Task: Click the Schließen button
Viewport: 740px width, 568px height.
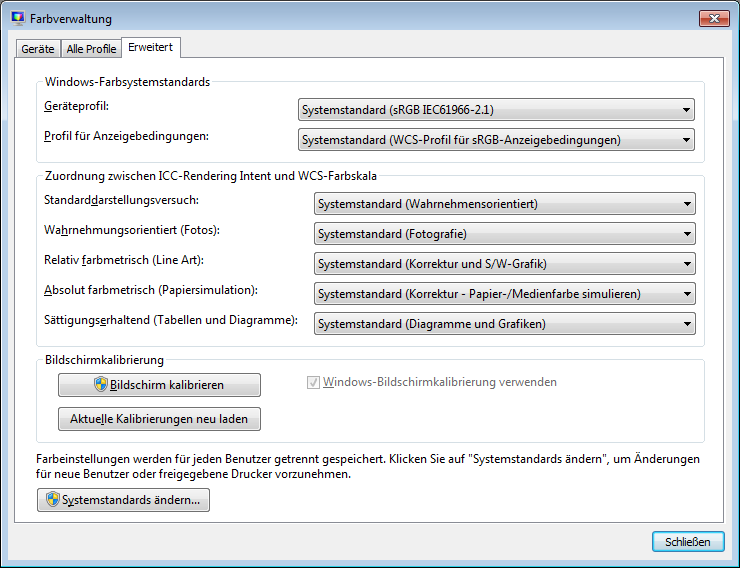Action: [688, 542]
